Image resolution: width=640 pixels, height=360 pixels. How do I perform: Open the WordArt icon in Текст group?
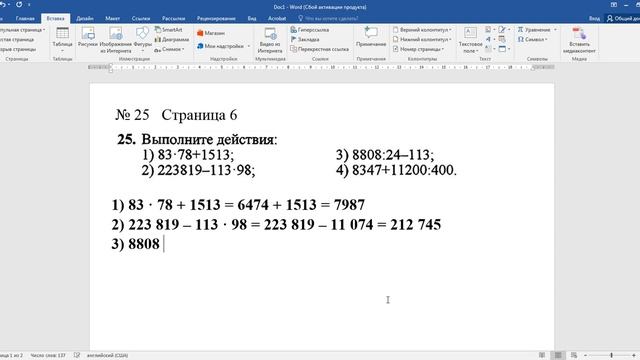point(489,40)
